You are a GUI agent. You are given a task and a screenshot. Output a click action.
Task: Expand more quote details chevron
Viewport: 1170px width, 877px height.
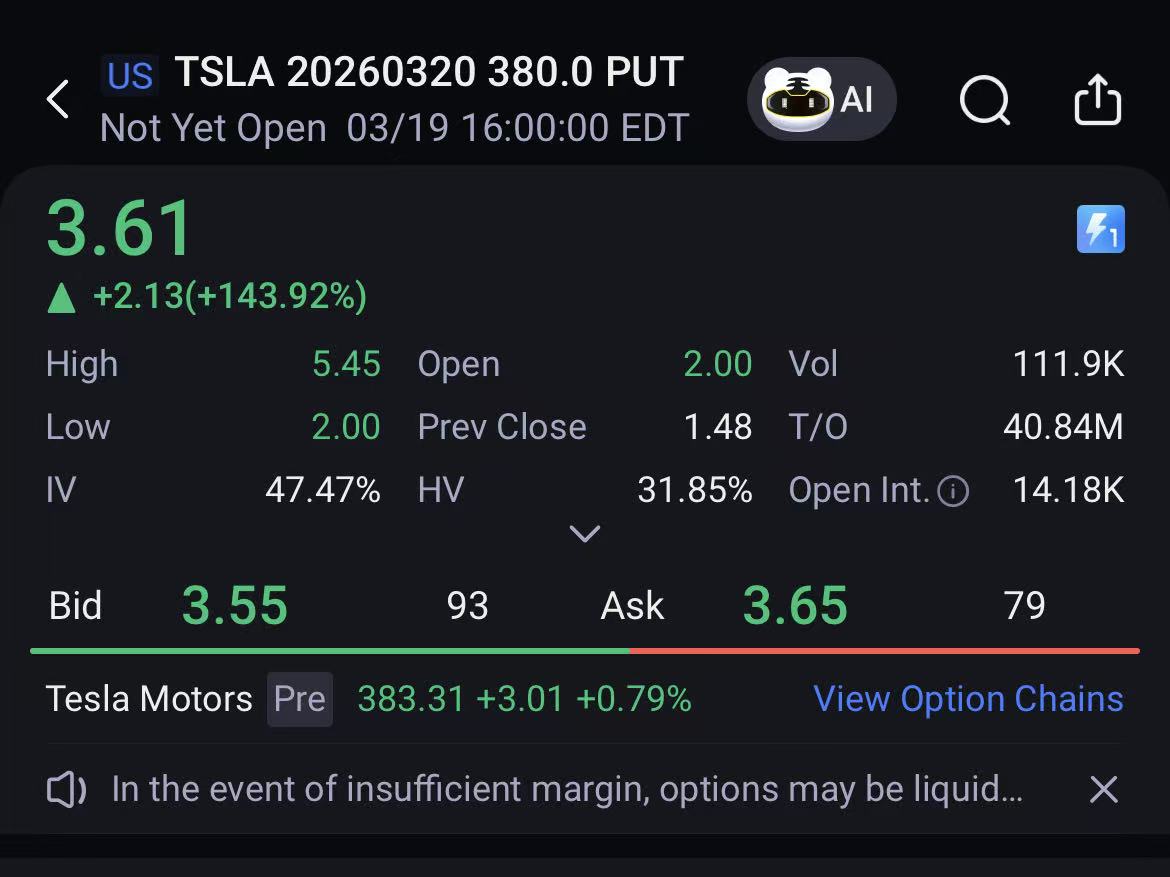point(584,534)
